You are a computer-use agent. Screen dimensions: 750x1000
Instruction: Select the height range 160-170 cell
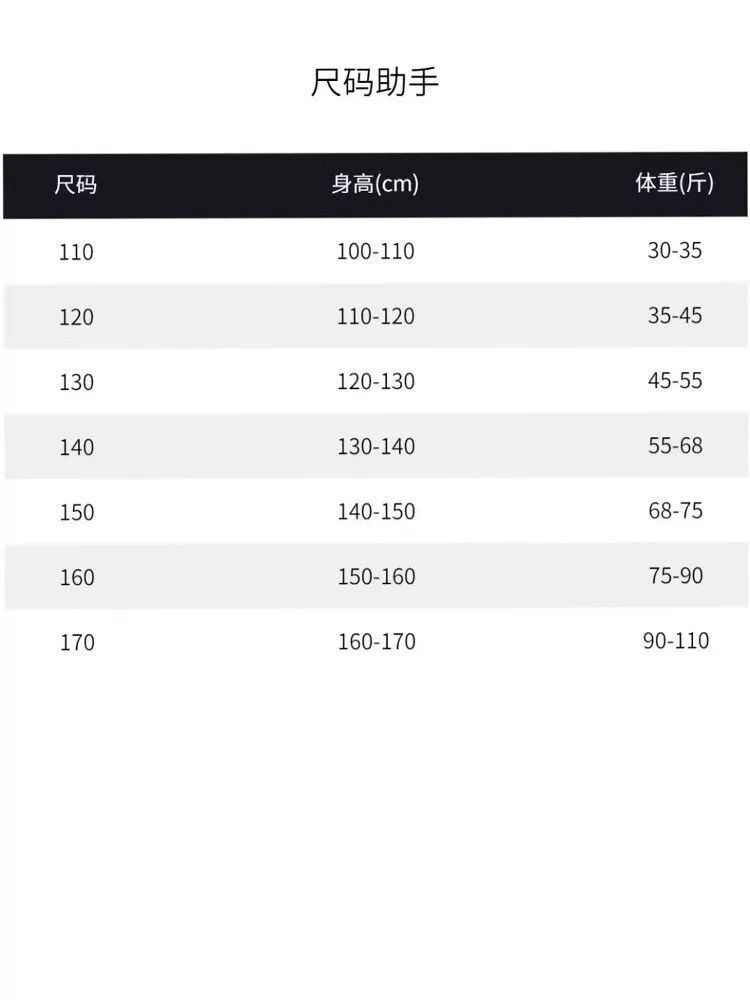pyautogui.click(x=375, y=642)
